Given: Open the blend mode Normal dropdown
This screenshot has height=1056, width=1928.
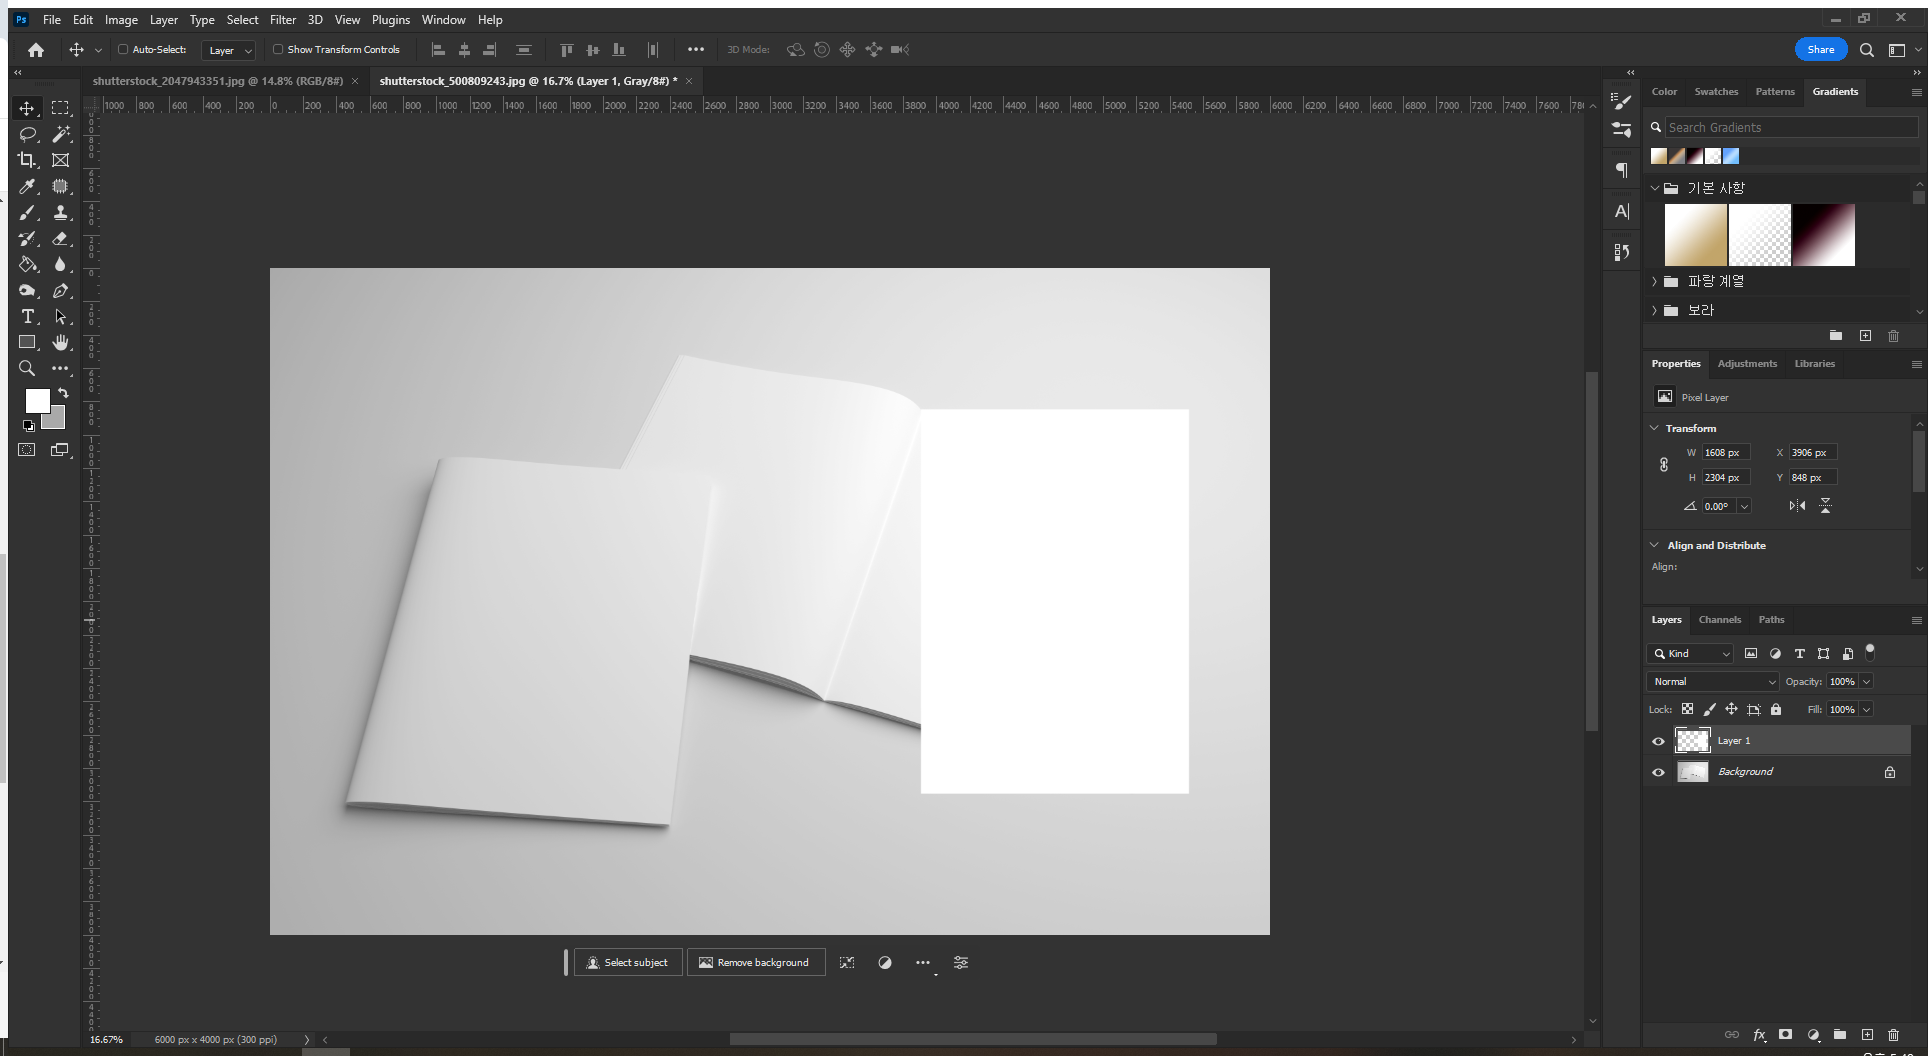Looking at the screenshot, I should point(1713,681).
